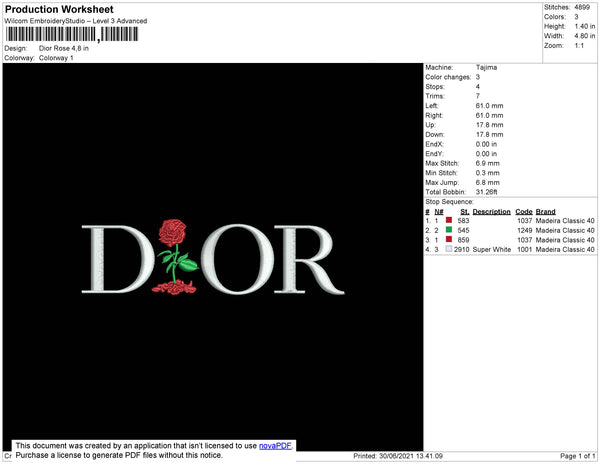Click stitch count '545' in row 2
The image size is (600, 464).
coord(463,230)
